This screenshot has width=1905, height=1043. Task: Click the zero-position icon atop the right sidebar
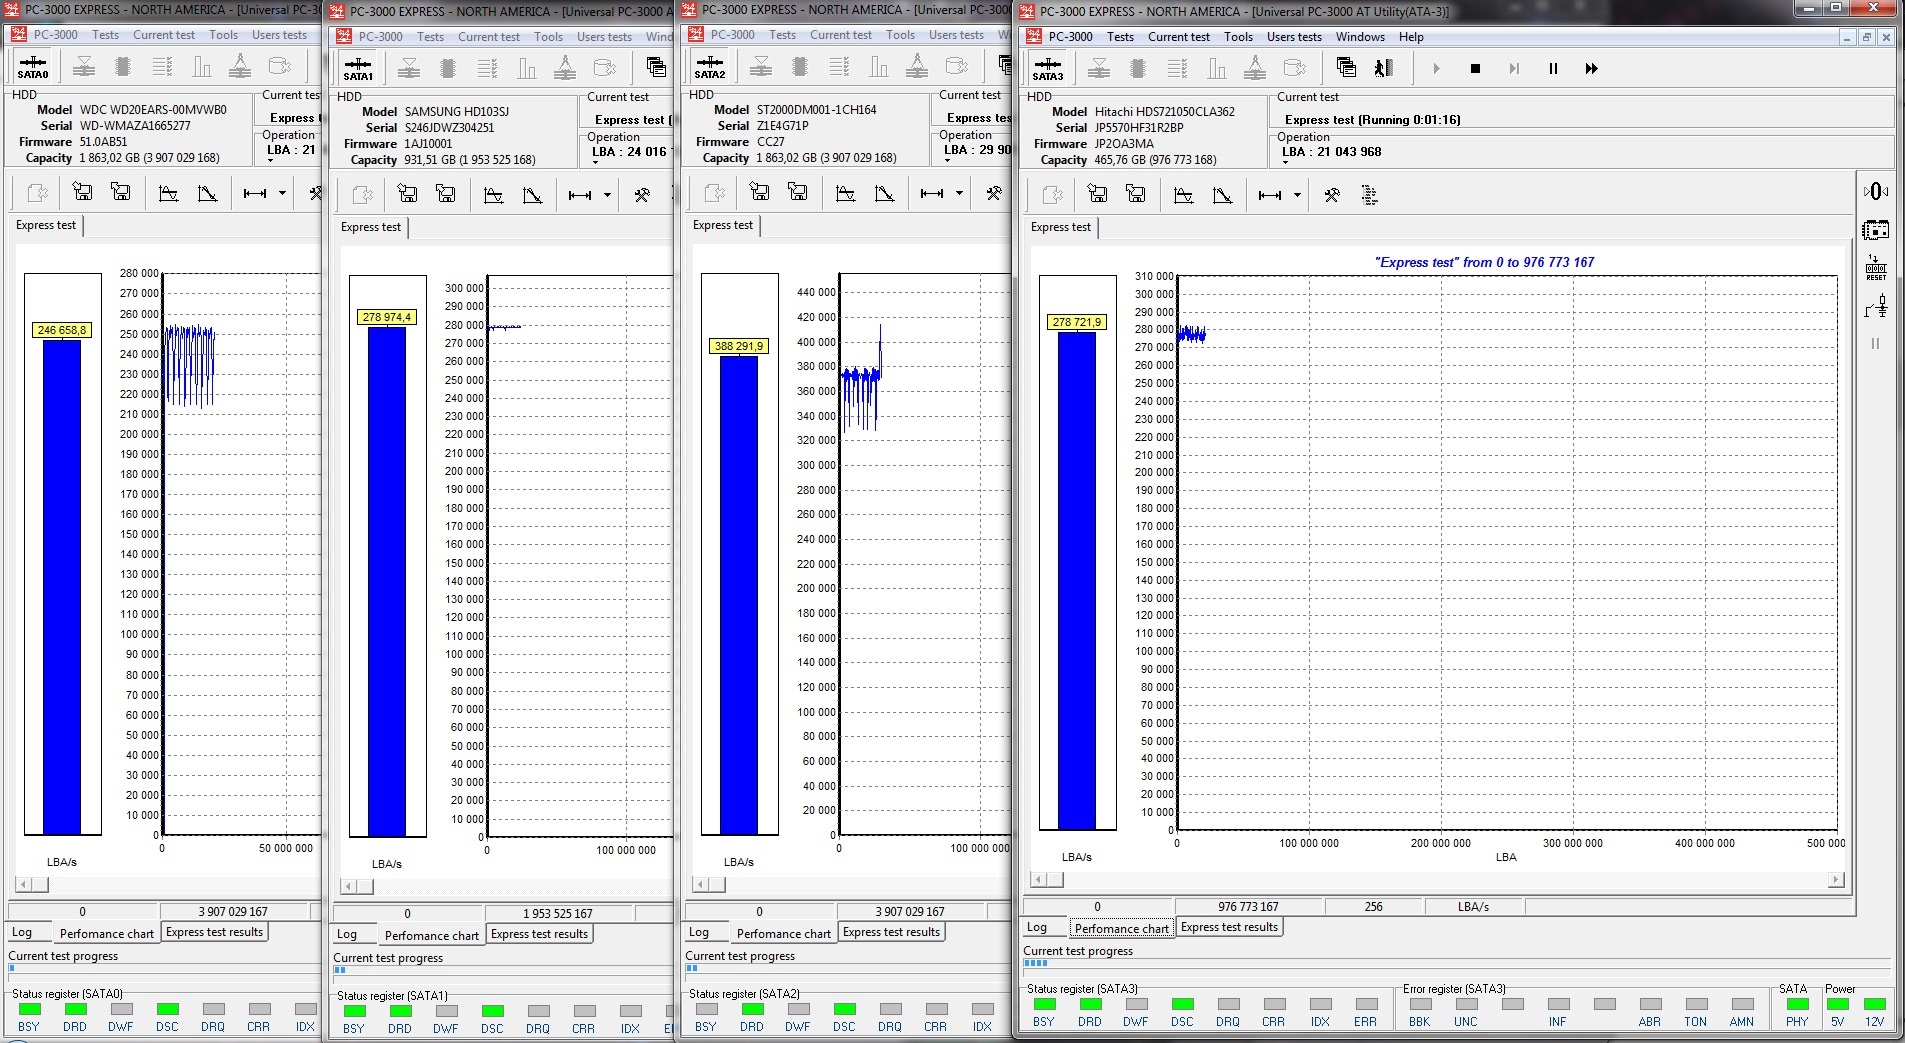1875,191
